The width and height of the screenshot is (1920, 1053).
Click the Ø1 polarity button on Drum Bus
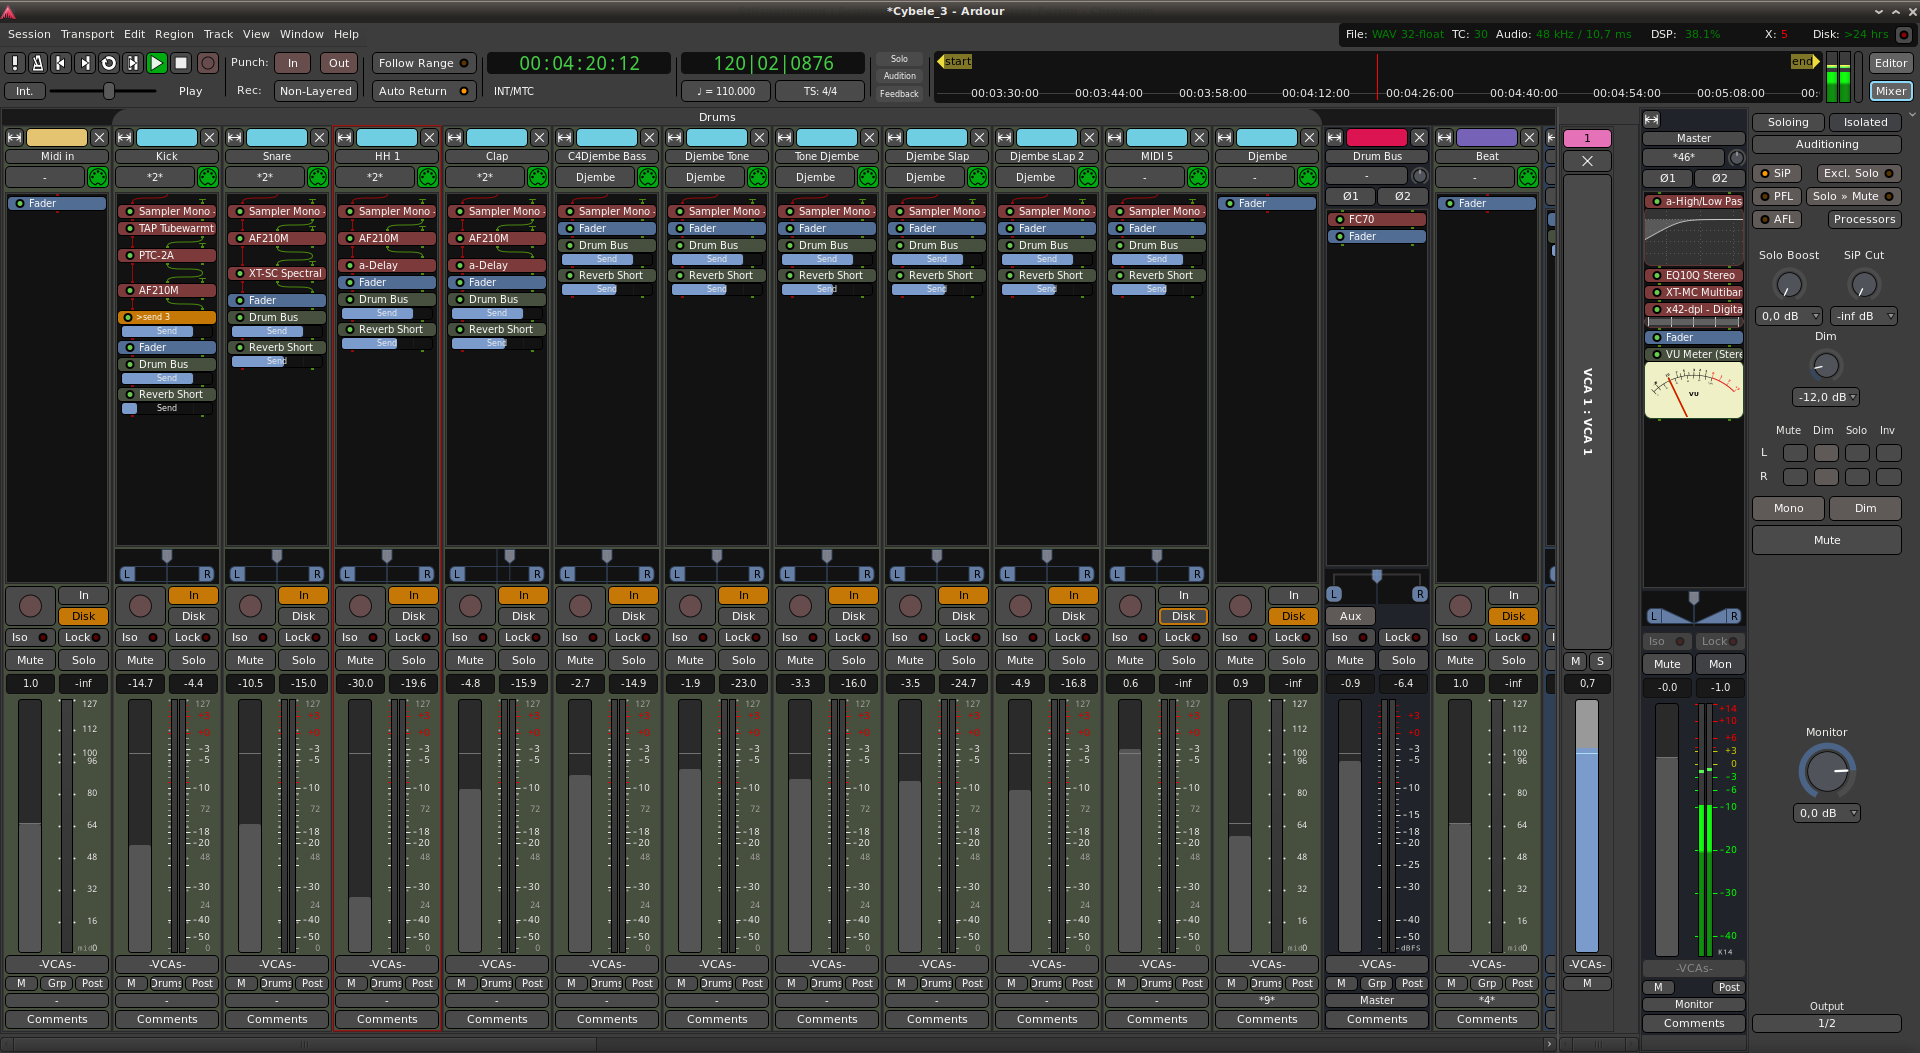pyautogui.click(x=1350, y=196)
